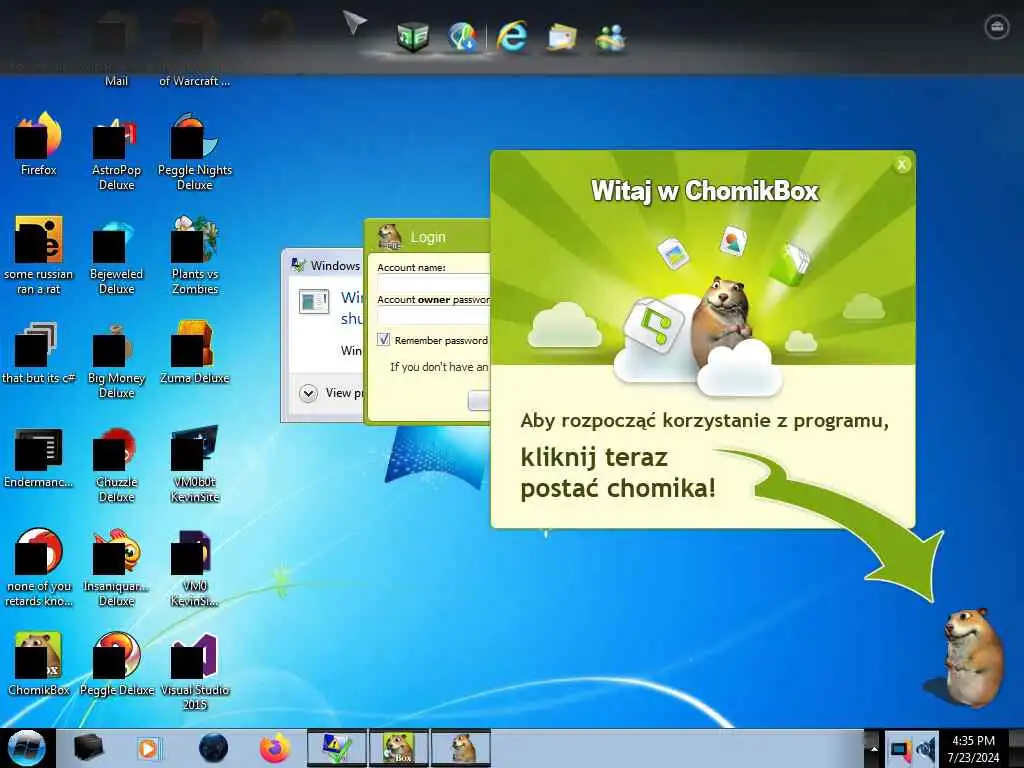Expand View details in Windows dialog

tap(308, 393)
